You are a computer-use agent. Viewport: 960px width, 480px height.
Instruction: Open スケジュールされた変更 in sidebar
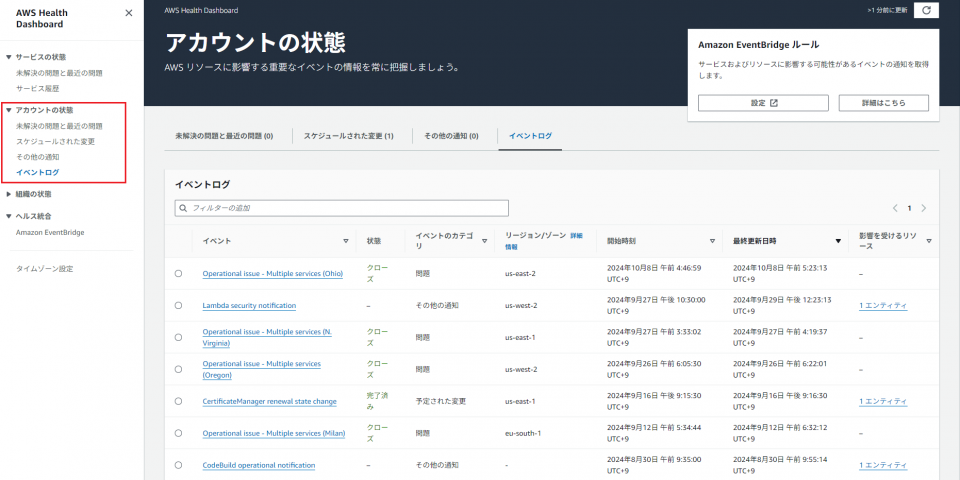(55, 141)
